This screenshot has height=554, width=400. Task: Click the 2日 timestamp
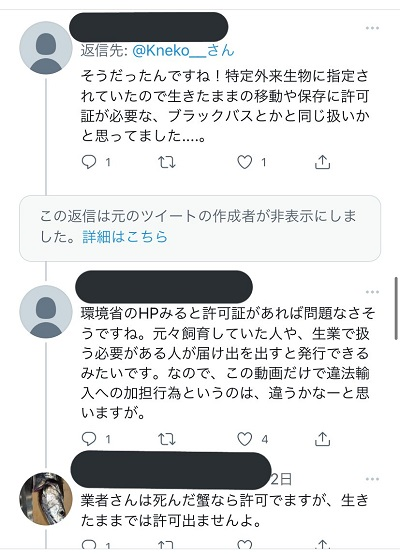click(282, 479)
